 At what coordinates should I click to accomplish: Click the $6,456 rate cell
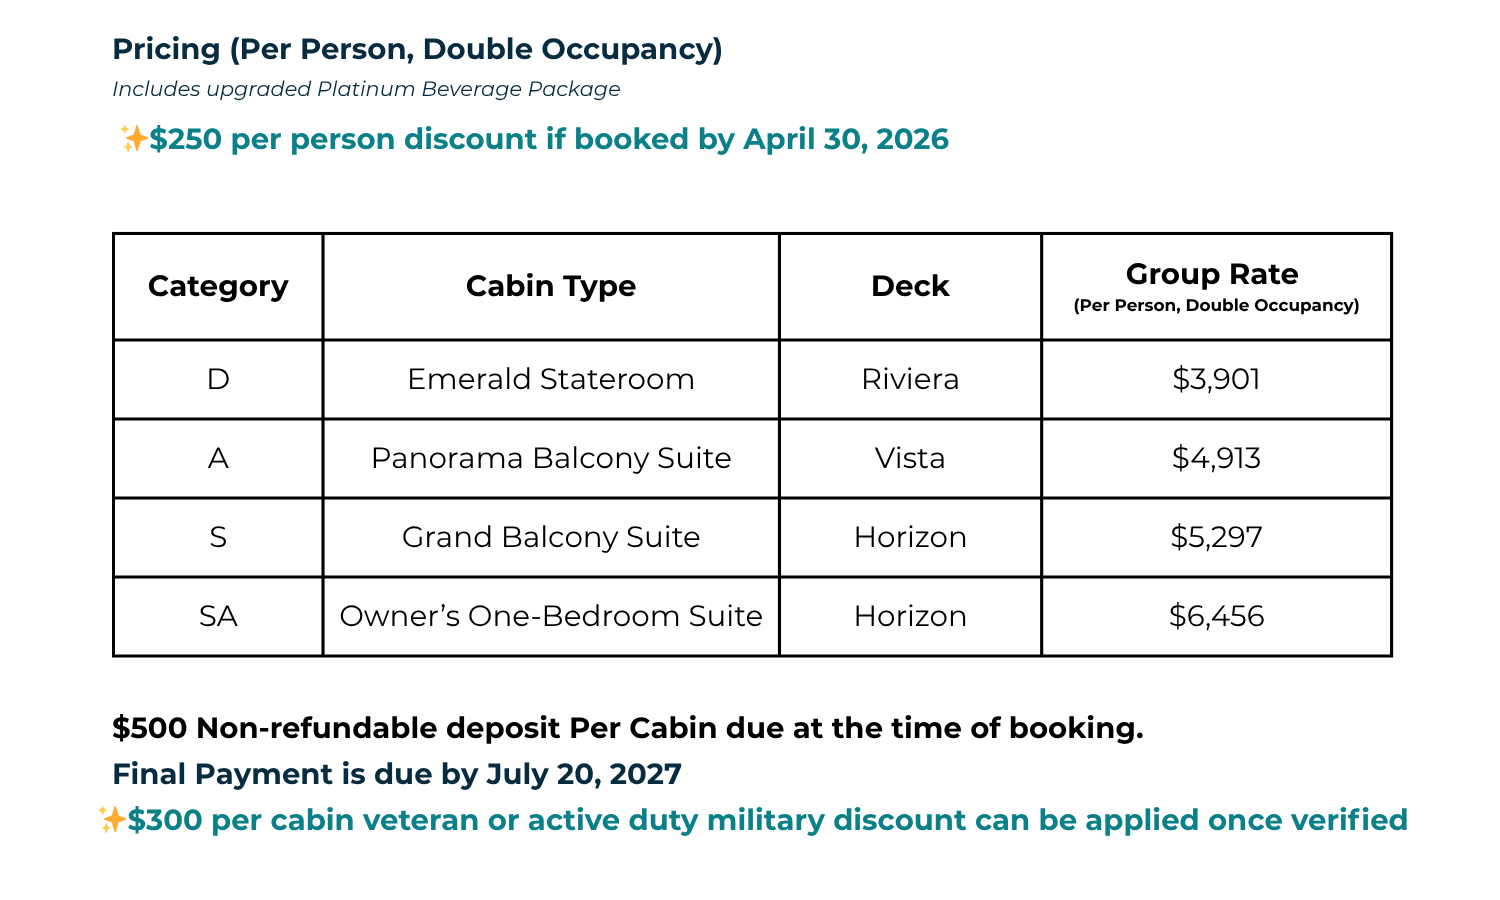click(x=1216, y=616)
